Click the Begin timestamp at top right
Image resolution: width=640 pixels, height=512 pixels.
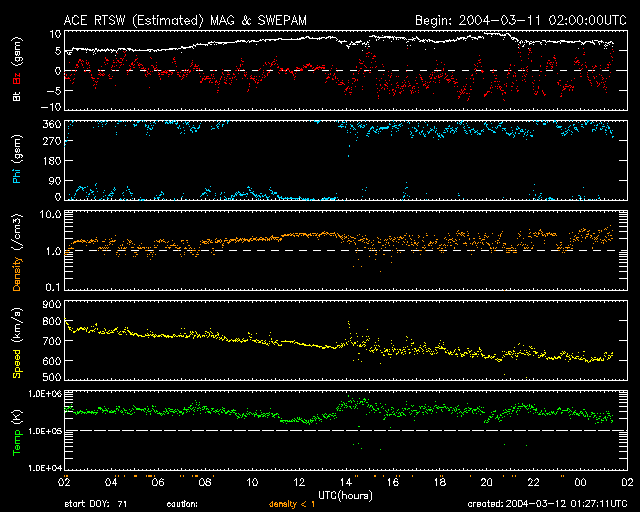click(x=520, y=20)
